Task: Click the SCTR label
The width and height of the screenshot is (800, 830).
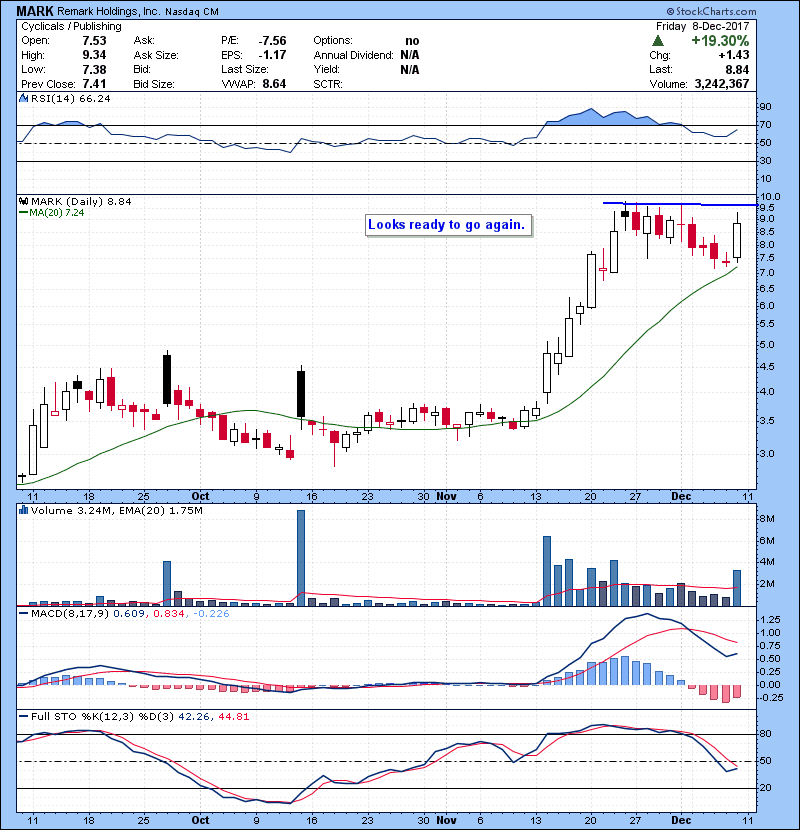Action: click(x=328, y=84)
